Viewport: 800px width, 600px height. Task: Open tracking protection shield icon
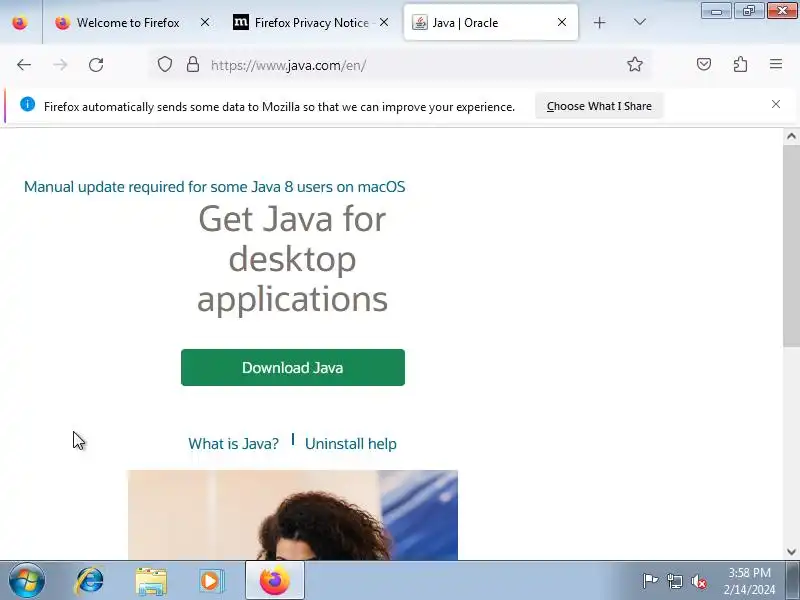tap(164, 65)
